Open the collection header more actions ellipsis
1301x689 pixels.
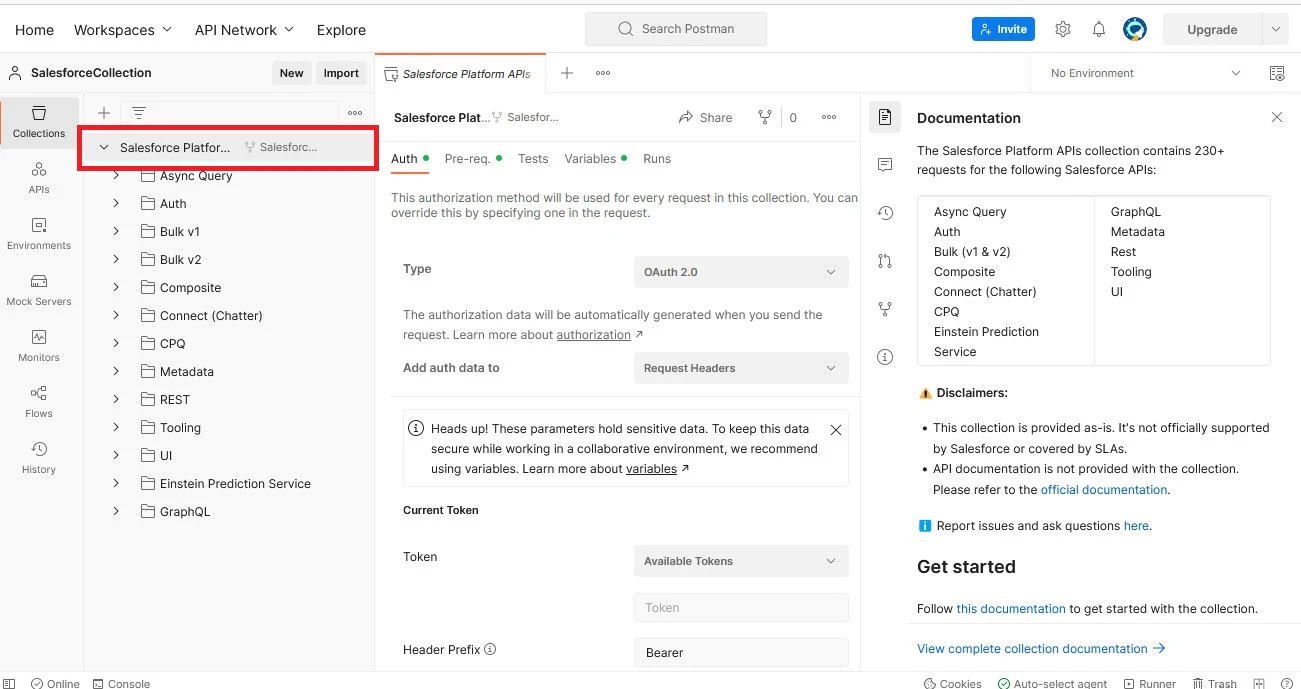(829, 117)
